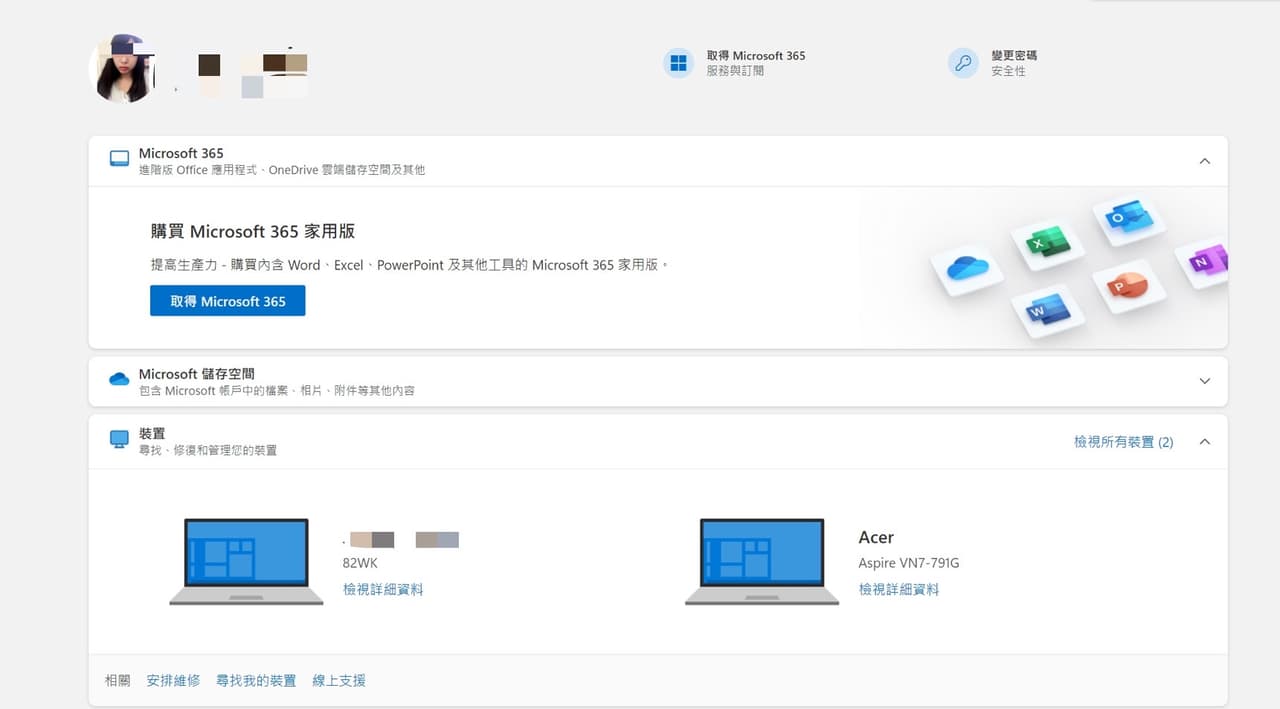Collapse the Microsoft 365 section chevron

tap(1204, 161)
